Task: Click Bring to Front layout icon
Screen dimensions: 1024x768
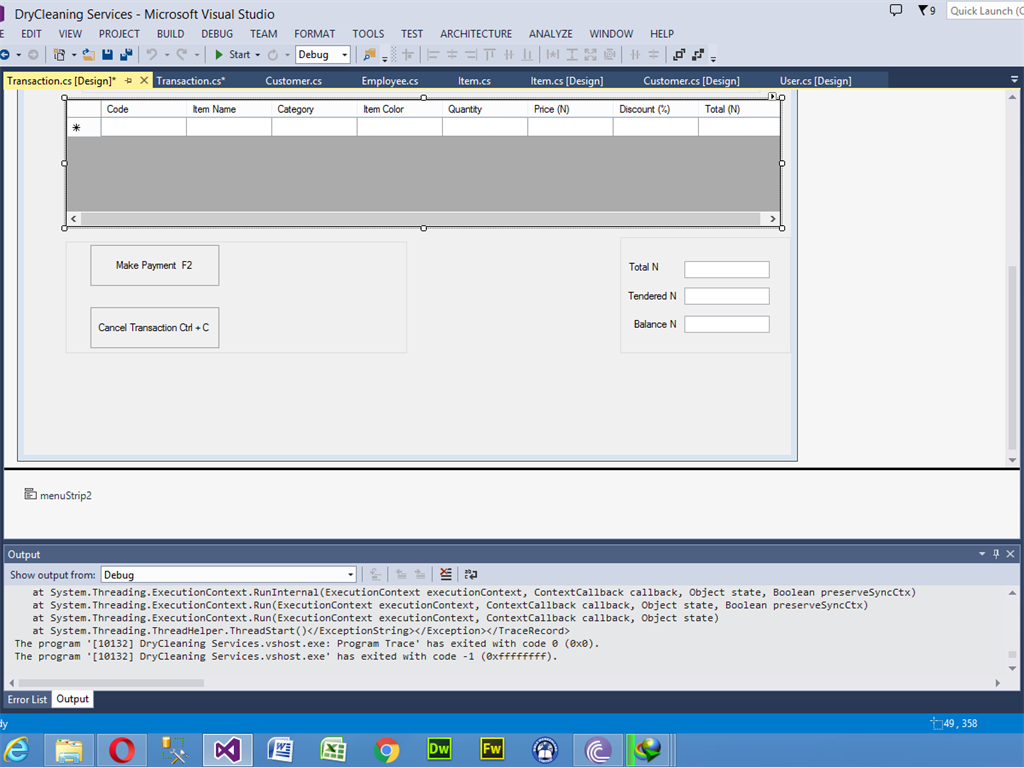Action: click(x=679, y=55)
